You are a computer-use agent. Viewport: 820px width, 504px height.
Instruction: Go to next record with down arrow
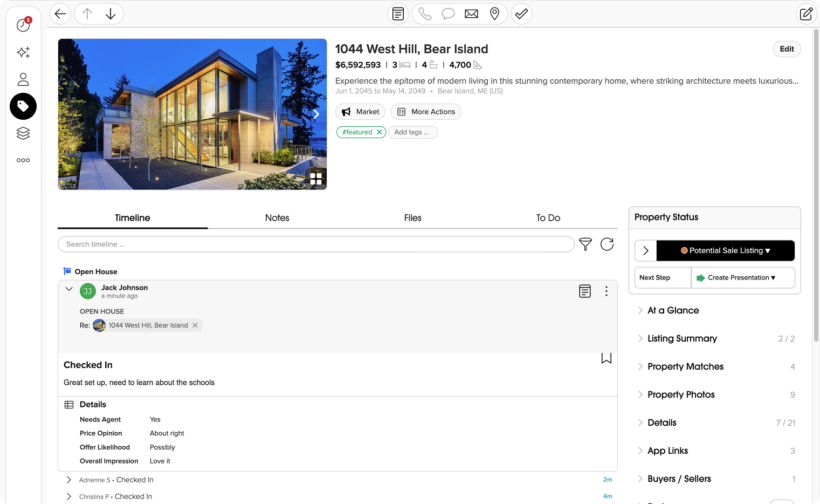[x=110, y=14]
